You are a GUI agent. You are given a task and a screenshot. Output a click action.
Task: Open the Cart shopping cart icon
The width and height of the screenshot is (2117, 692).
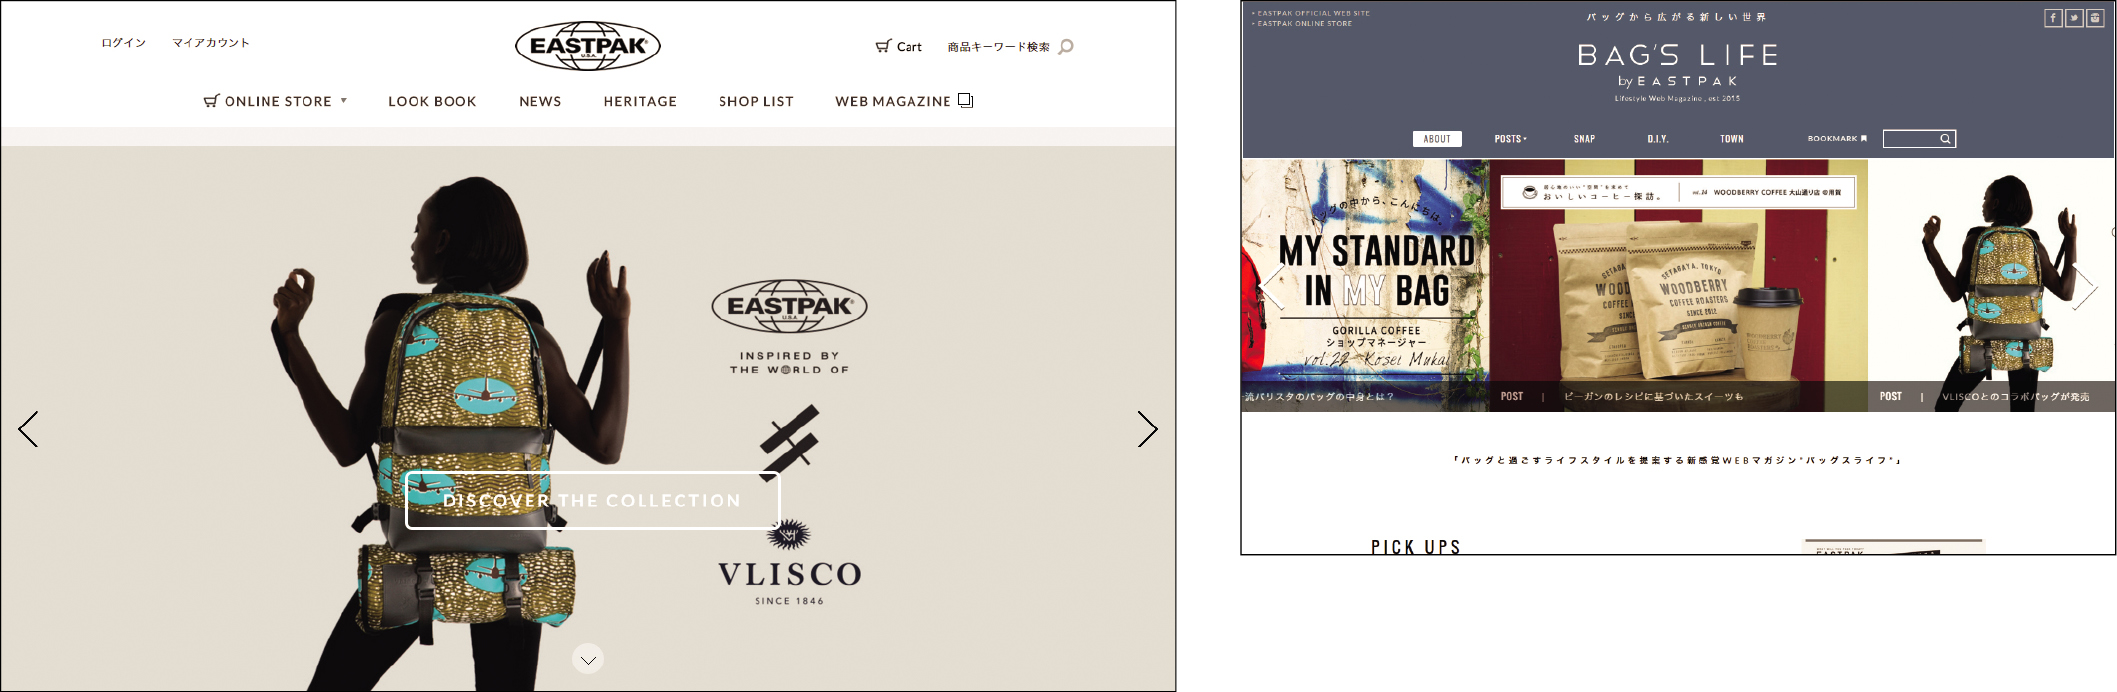(883, 46)
